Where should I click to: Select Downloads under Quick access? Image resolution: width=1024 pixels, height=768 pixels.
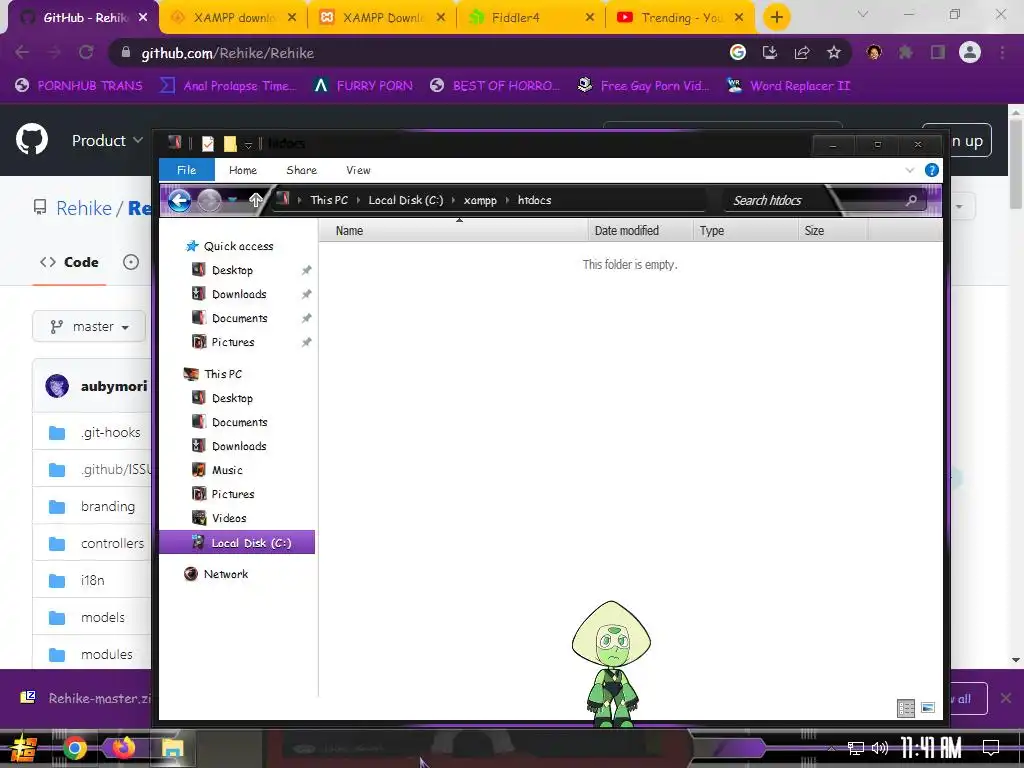point(239,294)
